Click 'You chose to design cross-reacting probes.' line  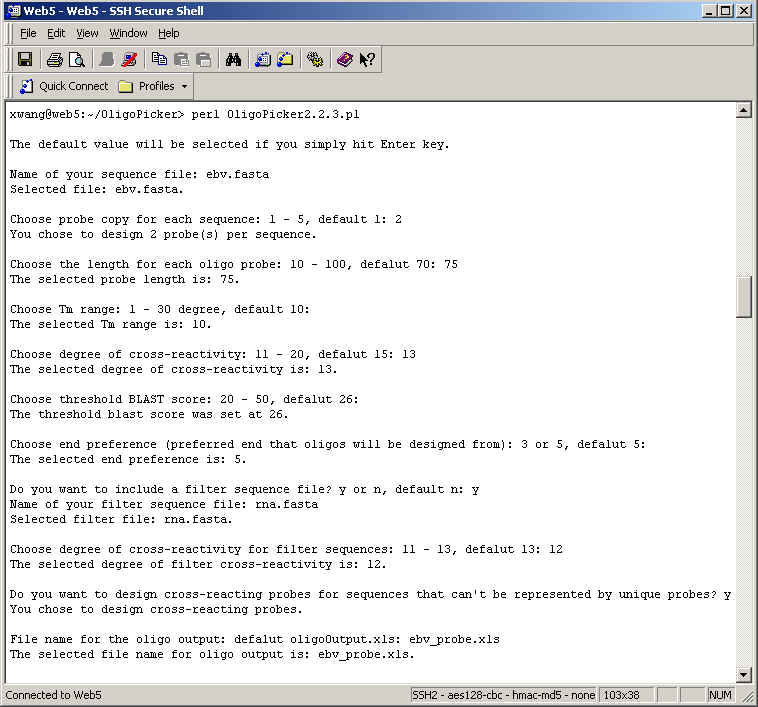(156, 609)
